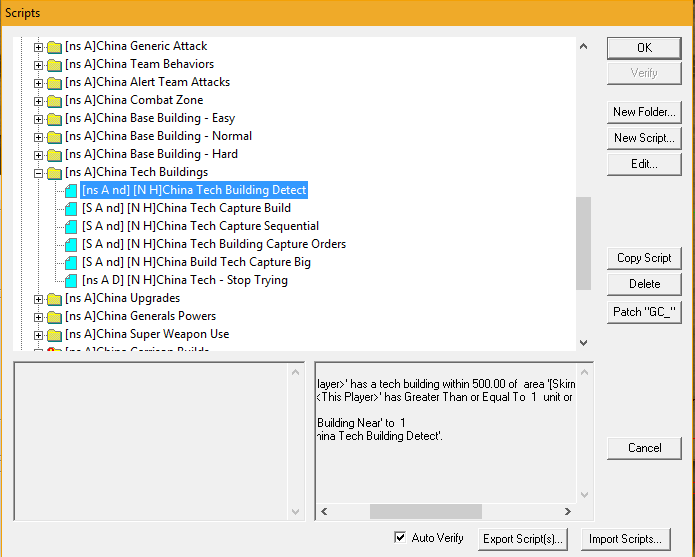Collapse the China Tech Buildings folder
The width and height of the screenshot is (695, 557).
39,172
